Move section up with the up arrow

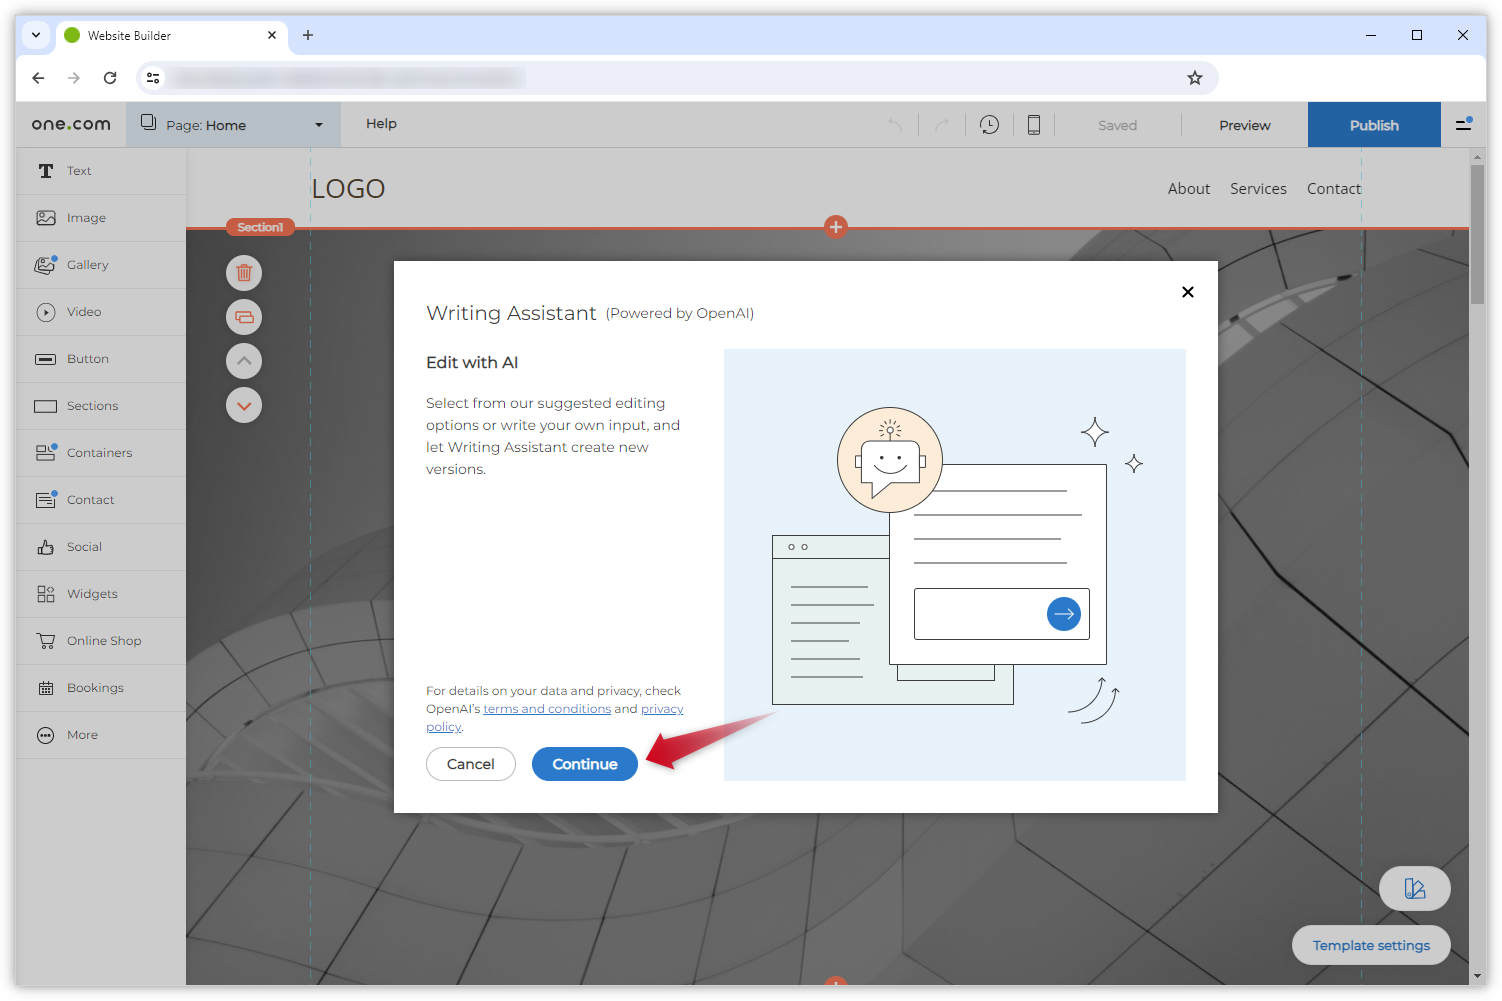coord(244,361)
